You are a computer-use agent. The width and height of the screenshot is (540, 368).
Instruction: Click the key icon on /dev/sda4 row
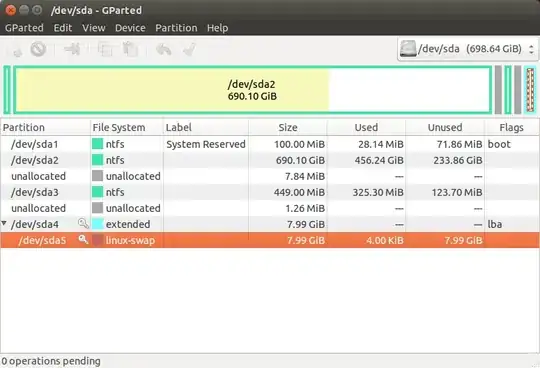83,223
